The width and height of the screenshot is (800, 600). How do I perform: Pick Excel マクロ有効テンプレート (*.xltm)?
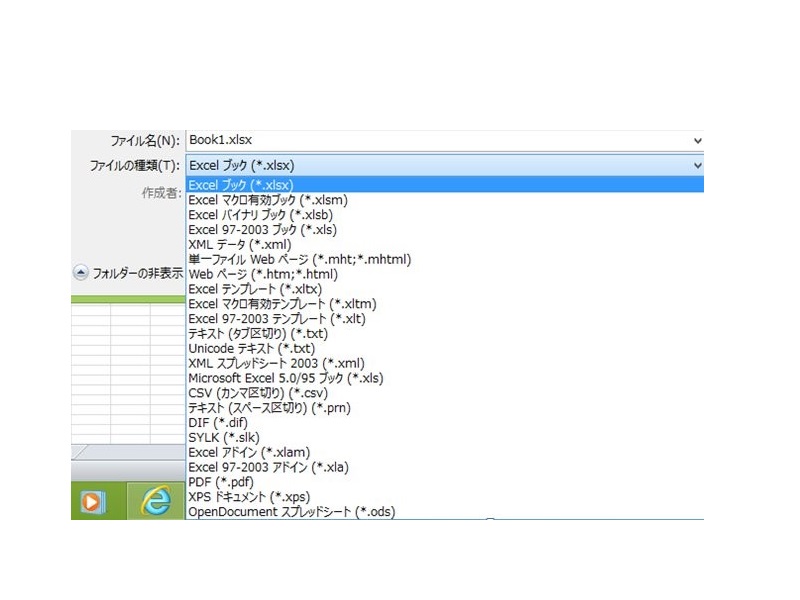[282, 304]
